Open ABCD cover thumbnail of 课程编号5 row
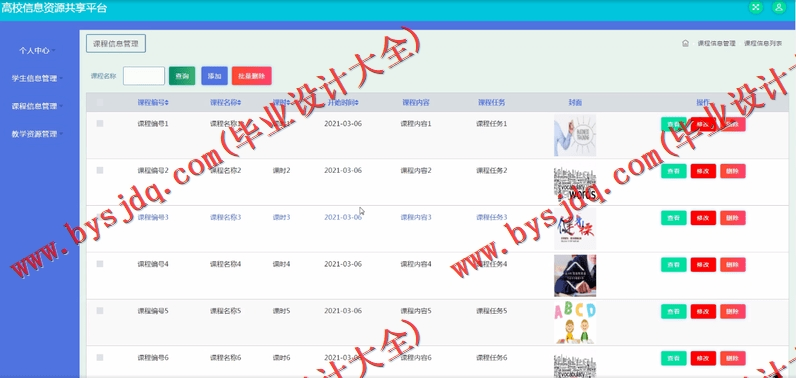Screen dimensions: 796x378 [x=575, y=322]
